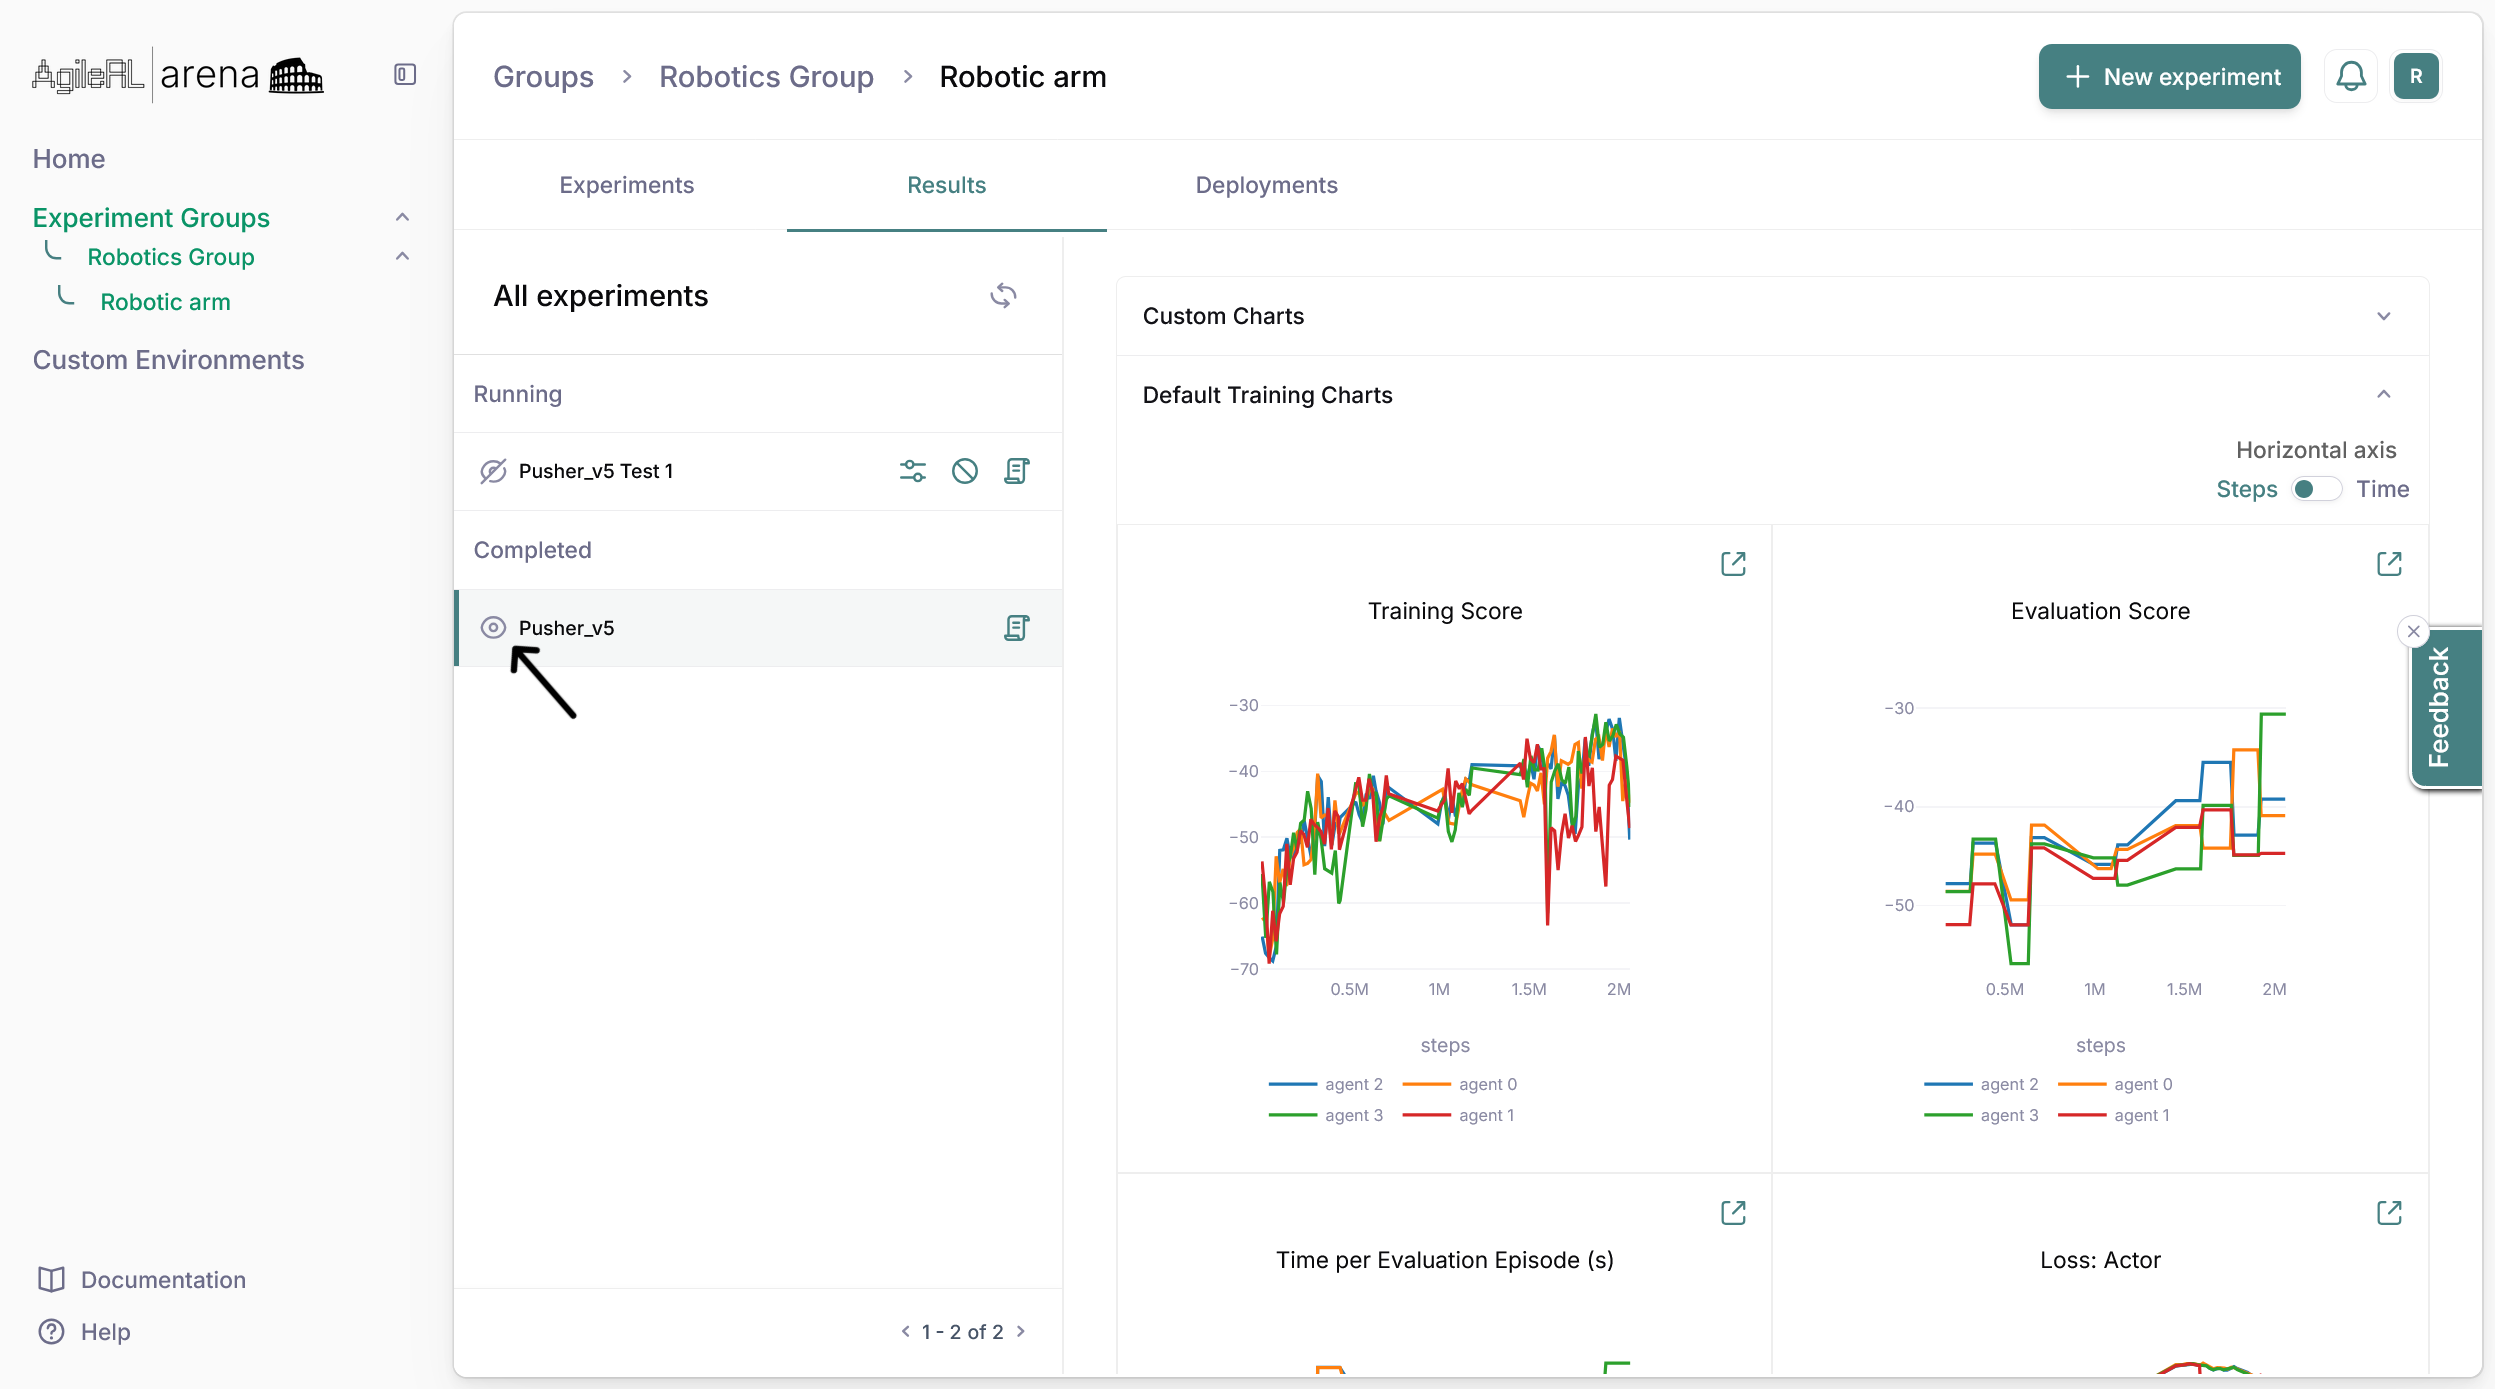Show Pusher_v5 Test 1 in the charts
The height and width of the screenshot is (1389, 2495).
tap(493, 471)
